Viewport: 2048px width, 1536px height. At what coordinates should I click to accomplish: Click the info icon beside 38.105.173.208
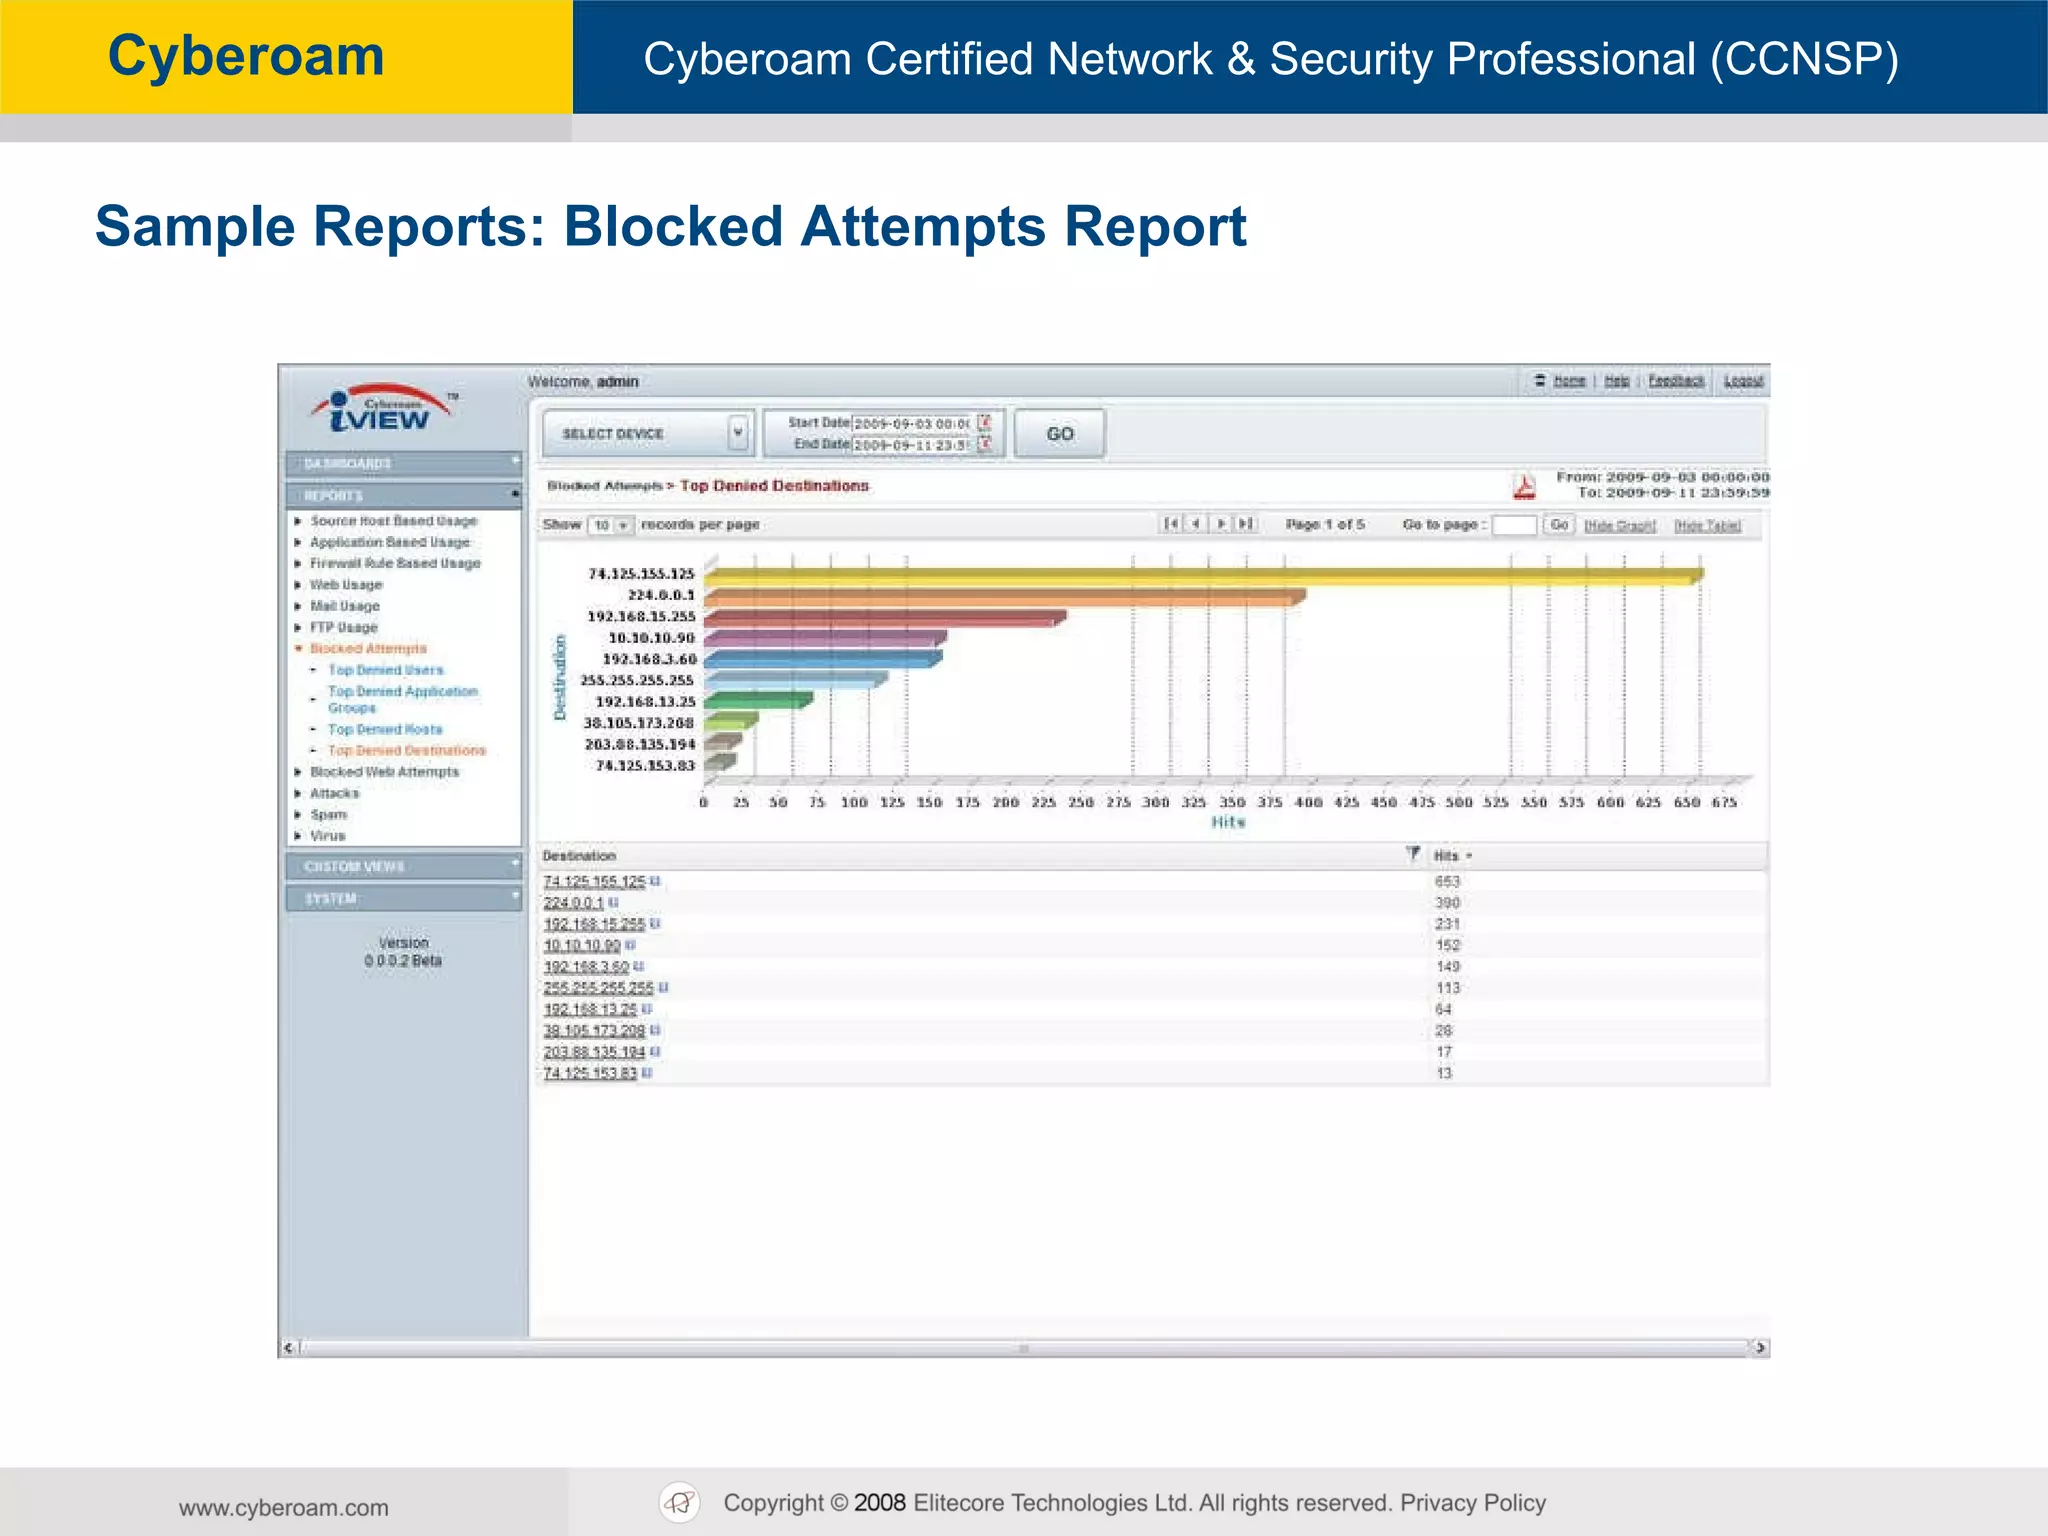point(655,1030)
